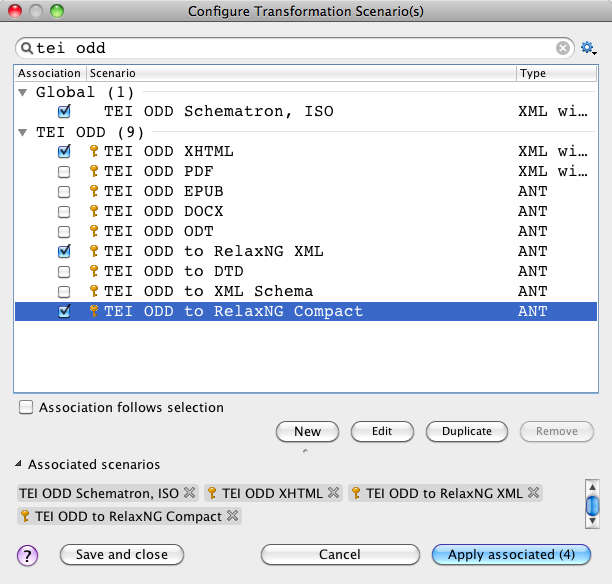Click the associated scenarios scrollbar thumb
612x584 pixels.
click(592, 505)
